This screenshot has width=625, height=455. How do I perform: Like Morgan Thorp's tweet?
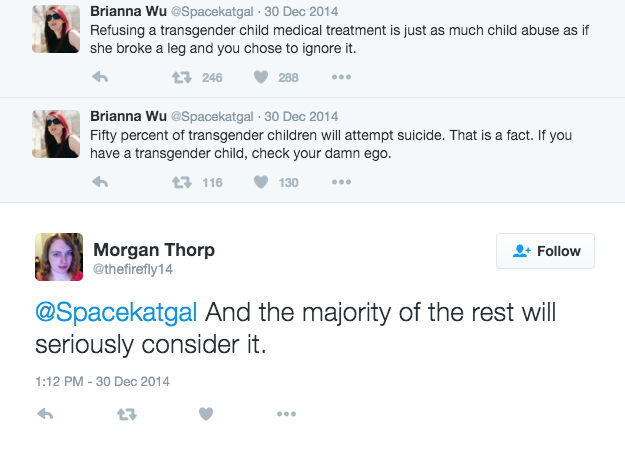pyautogui.click(x=206, y=414)
